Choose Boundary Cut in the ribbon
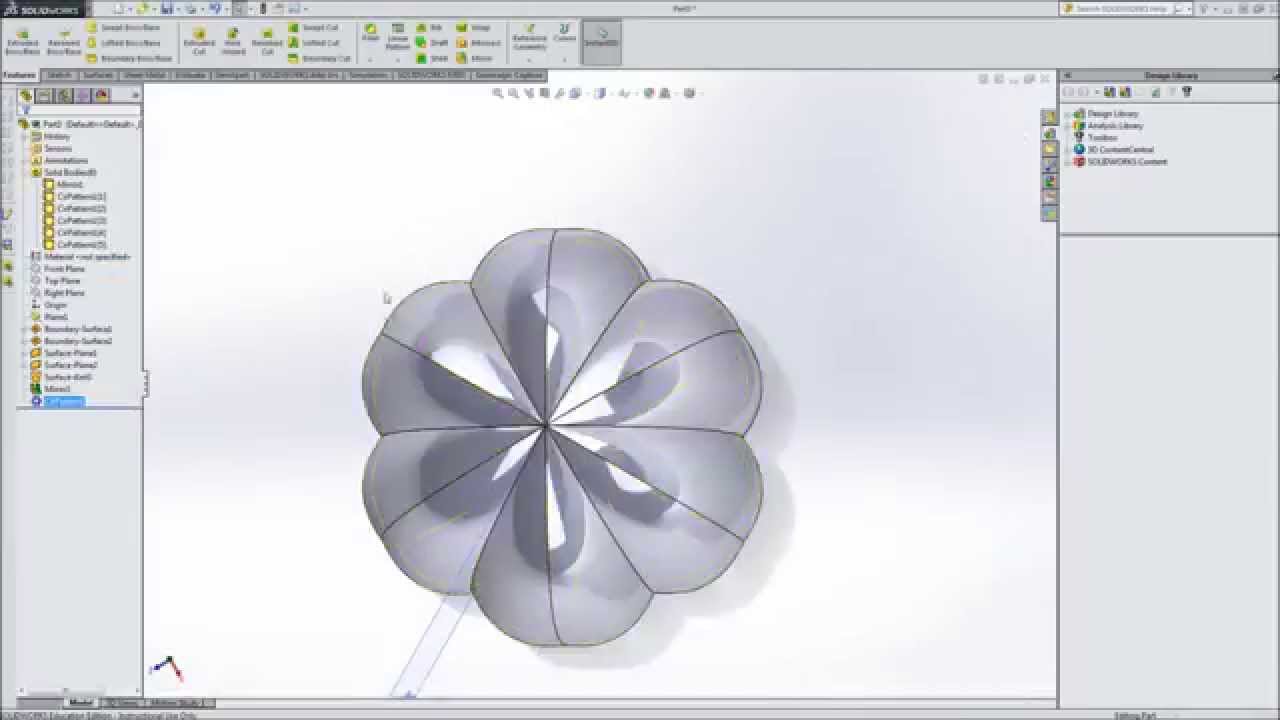 pyautogui.click(x=319, y=58)
